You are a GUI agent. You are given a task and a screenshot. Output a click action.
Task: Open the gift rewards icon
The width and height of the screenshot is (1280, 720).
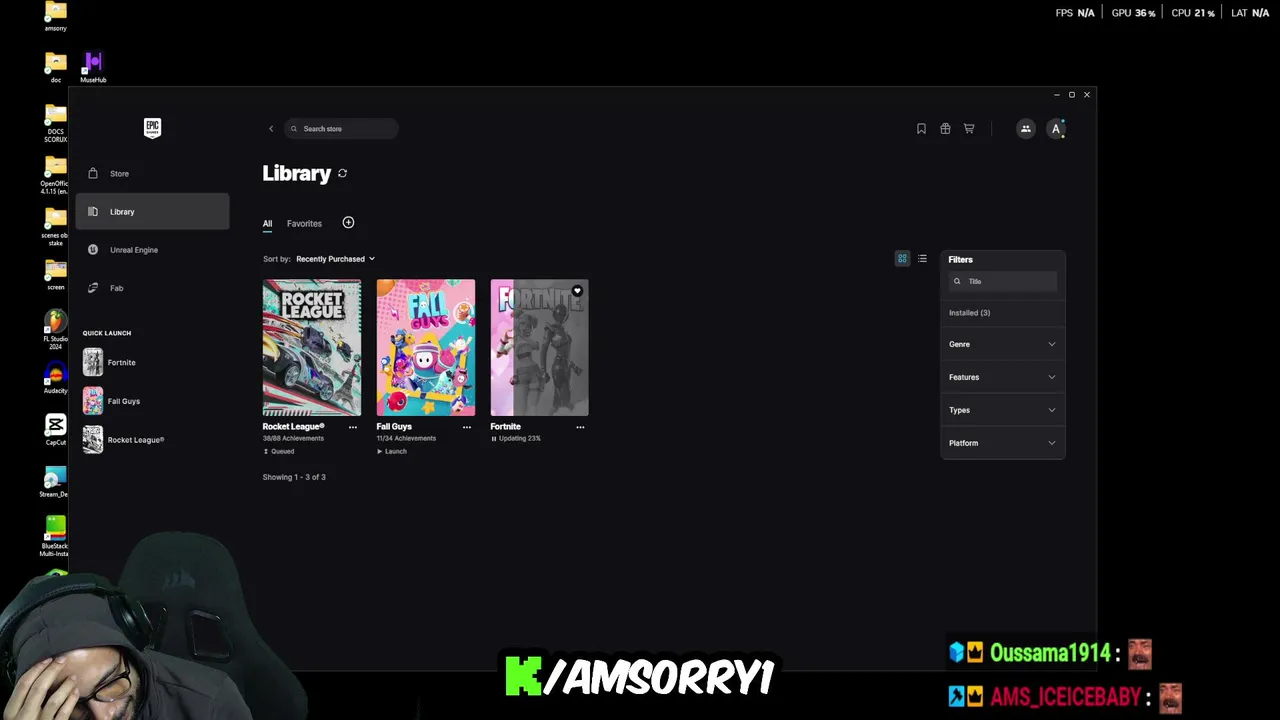945,129
